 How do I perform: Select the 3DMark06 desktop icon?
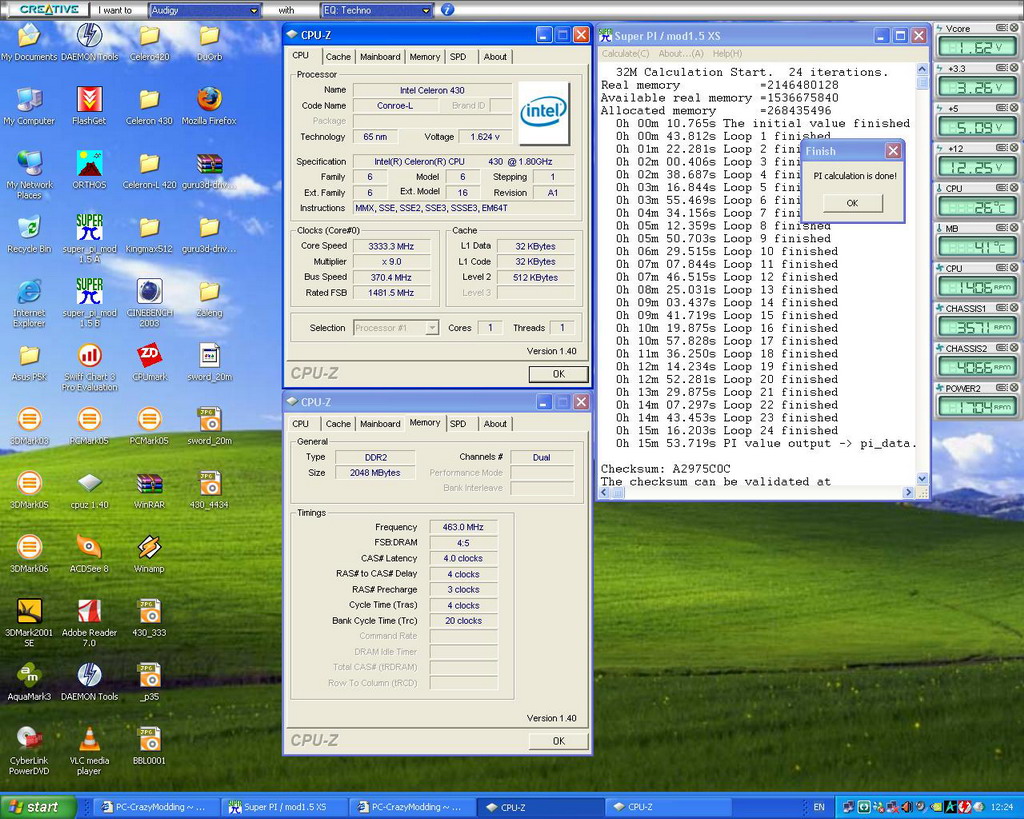(29, 553)
